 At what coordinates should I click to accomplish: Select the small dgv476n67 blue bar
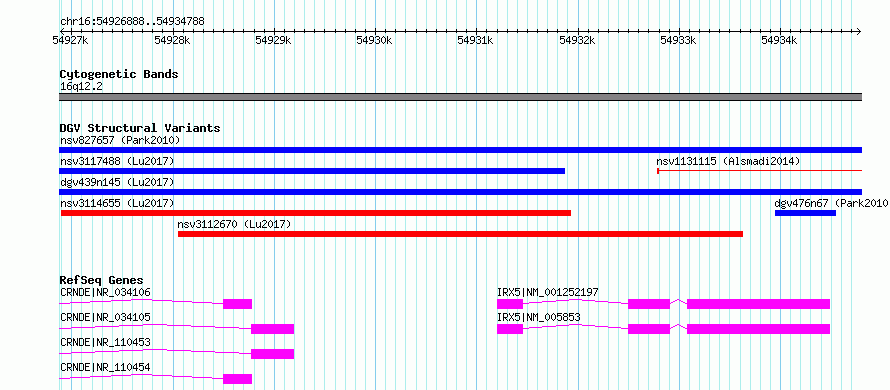click(805, 213)
